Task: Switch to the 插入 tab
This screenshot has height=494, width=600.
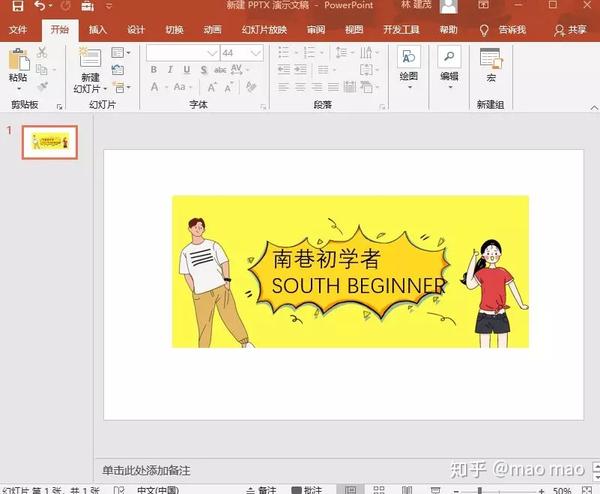Action: point(97,29)
